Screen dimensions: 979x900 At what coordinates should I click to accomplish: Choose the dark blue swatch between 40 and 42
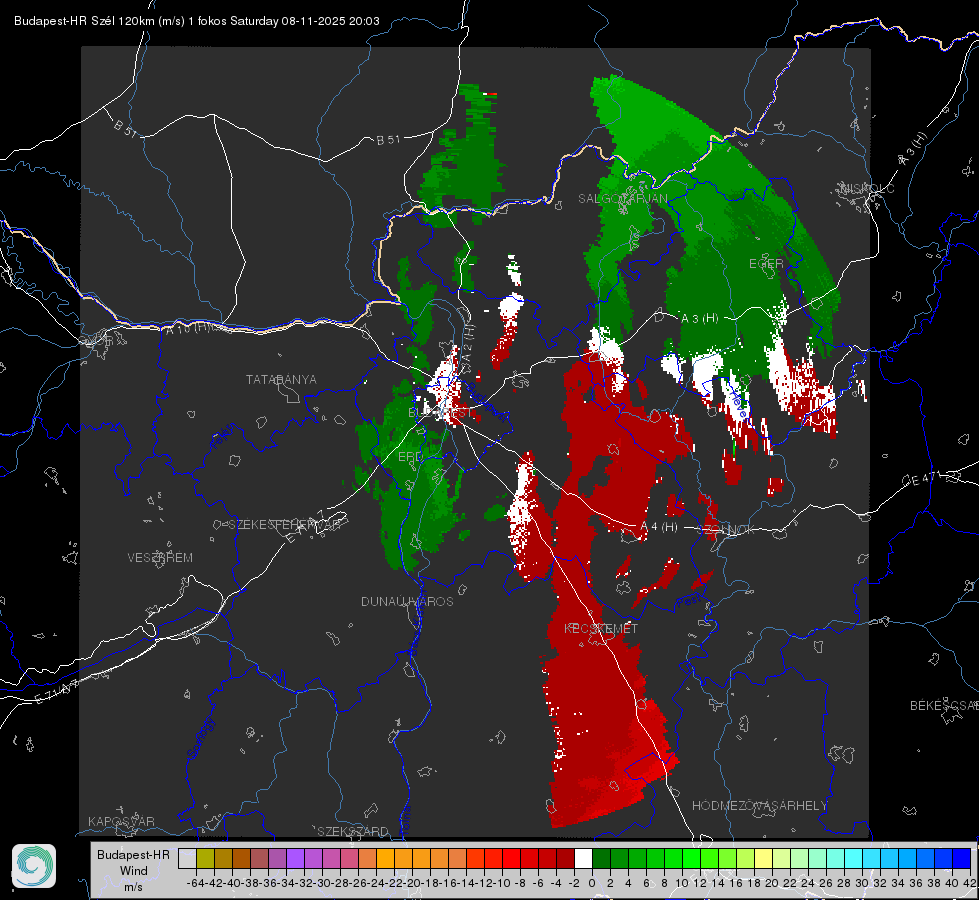pos(962,859)
